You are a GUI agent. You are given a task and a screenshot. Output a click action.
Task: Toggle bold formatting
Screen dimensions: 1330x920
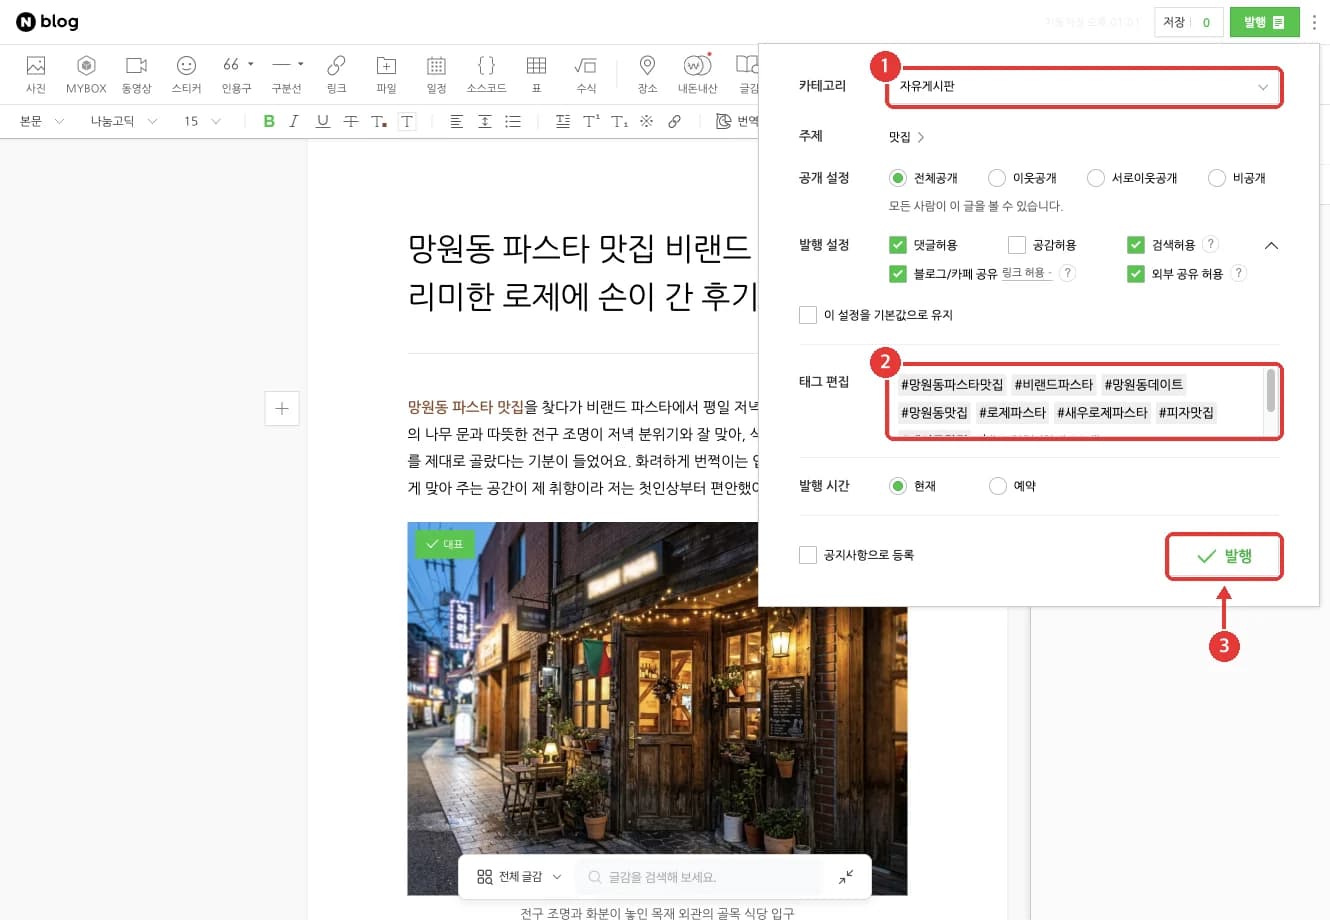tap(268, 121)
